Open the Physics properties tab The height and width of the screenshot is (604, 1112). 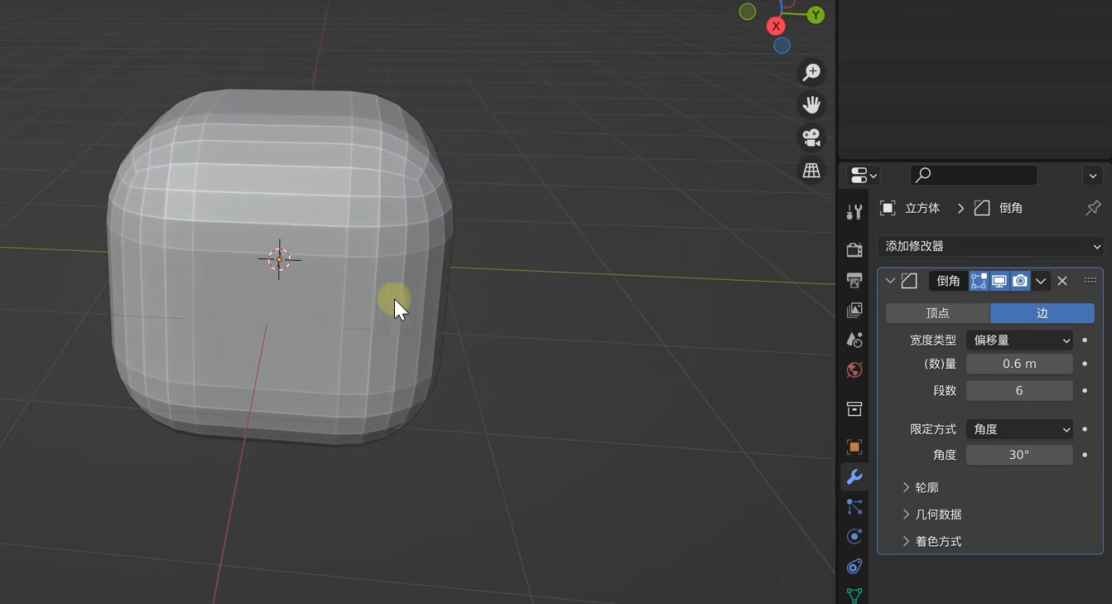[855, 537]
